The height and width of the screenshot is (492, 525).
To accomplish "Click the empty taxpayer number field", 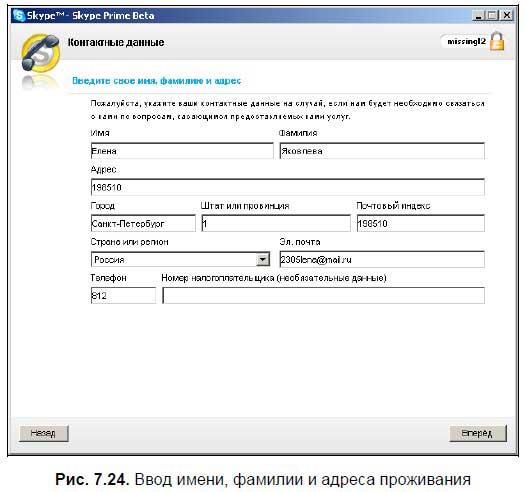I will (323, 296).
